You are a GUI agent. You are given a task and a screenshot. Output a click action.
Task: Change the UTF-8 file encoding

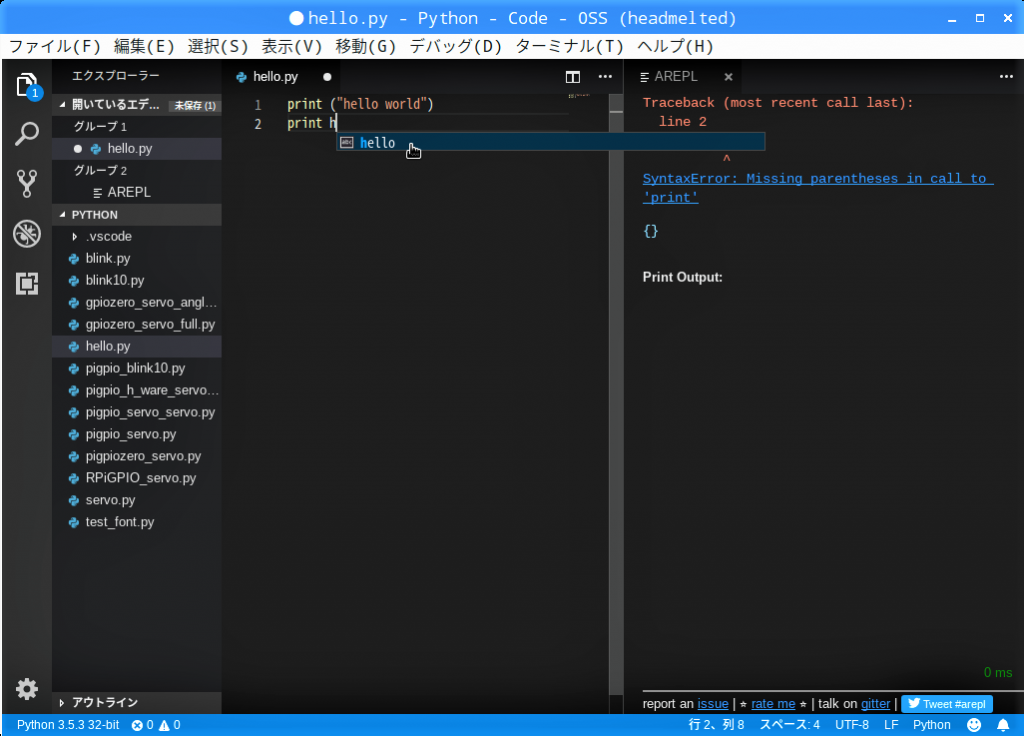click(x=852, y=725)
